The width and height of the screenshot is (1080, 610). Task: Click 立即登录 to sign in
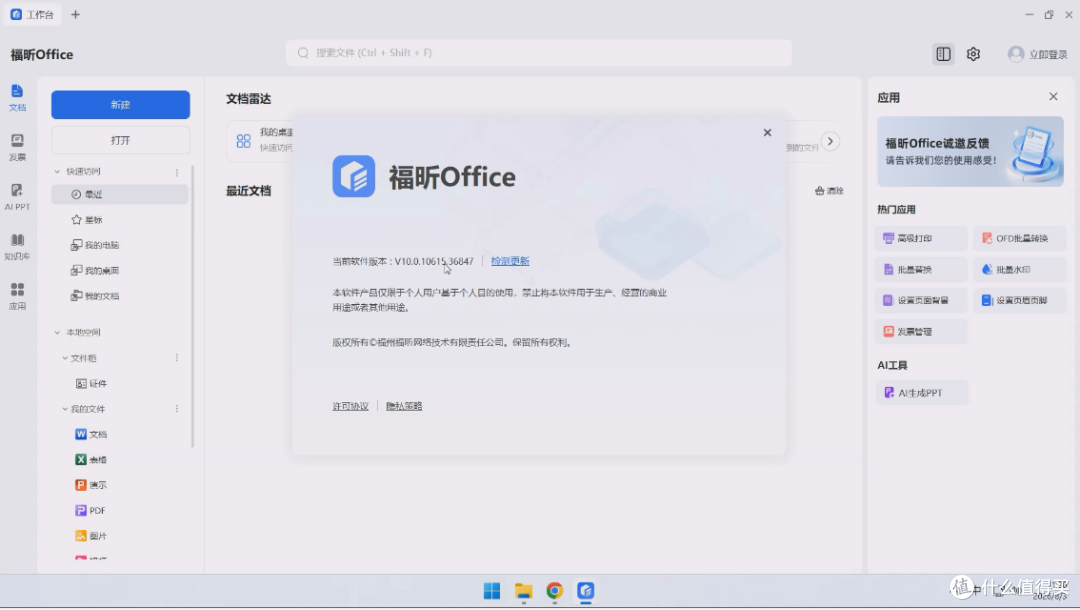1037,54
